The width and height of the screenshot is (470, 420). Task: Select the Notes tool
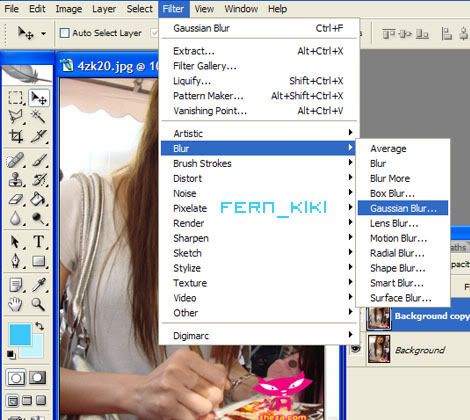(x=15, y=285)
